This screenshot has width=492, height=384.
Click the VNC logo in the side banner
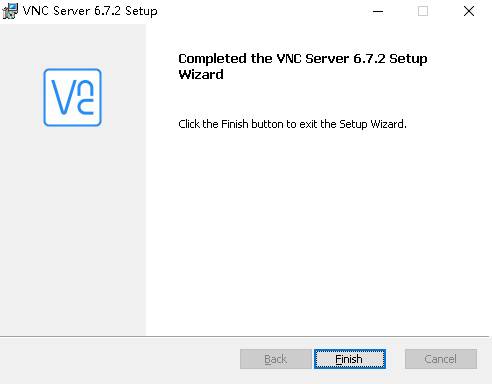(72, 97)
